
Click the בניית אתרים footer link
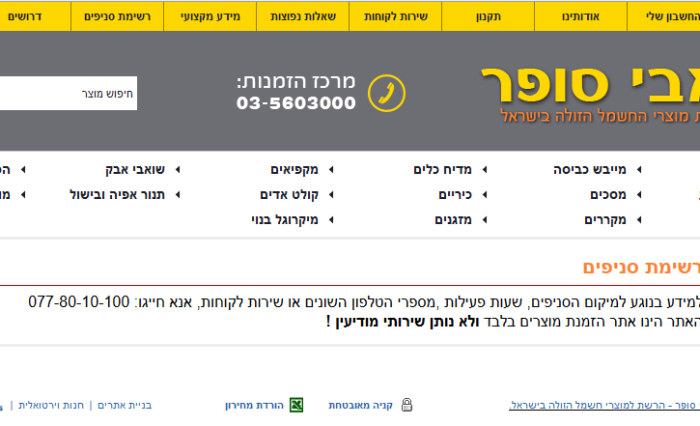point(125,405)
